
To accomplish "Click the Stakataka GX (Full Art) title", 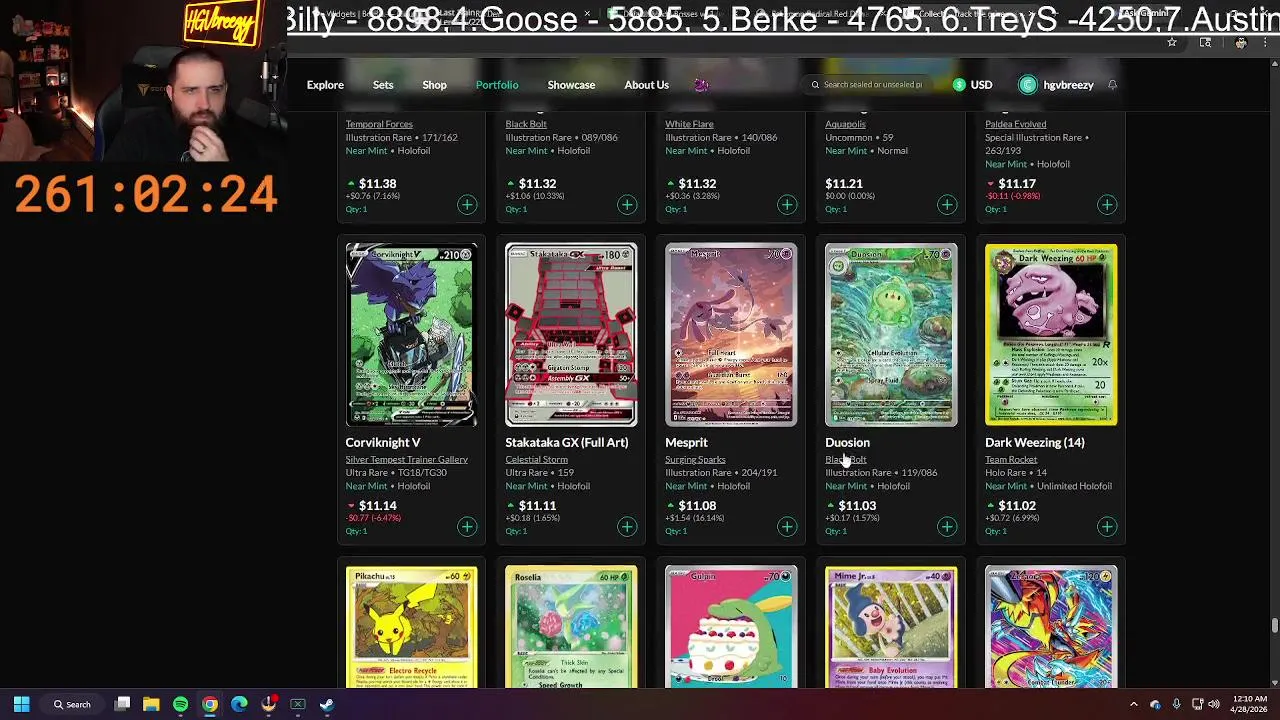I will pos(567,442).
